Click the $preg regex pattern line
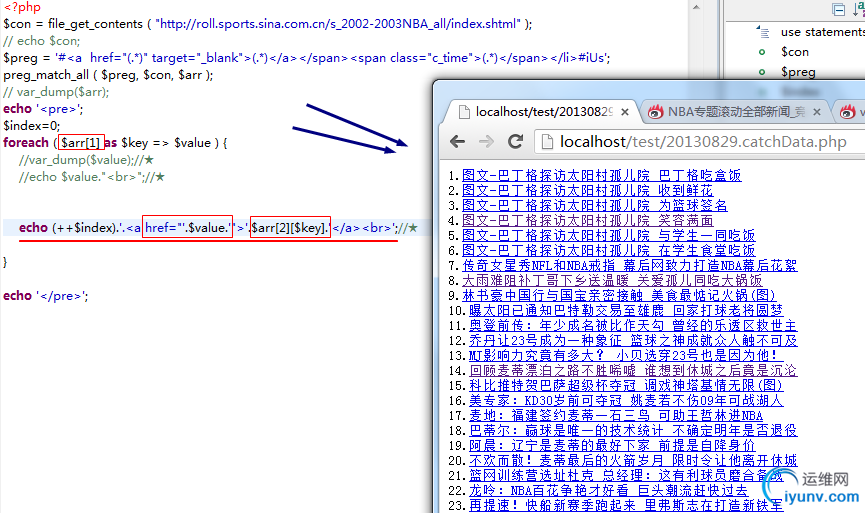The width and height of the screenshot is (865, 513). (307, 58)
